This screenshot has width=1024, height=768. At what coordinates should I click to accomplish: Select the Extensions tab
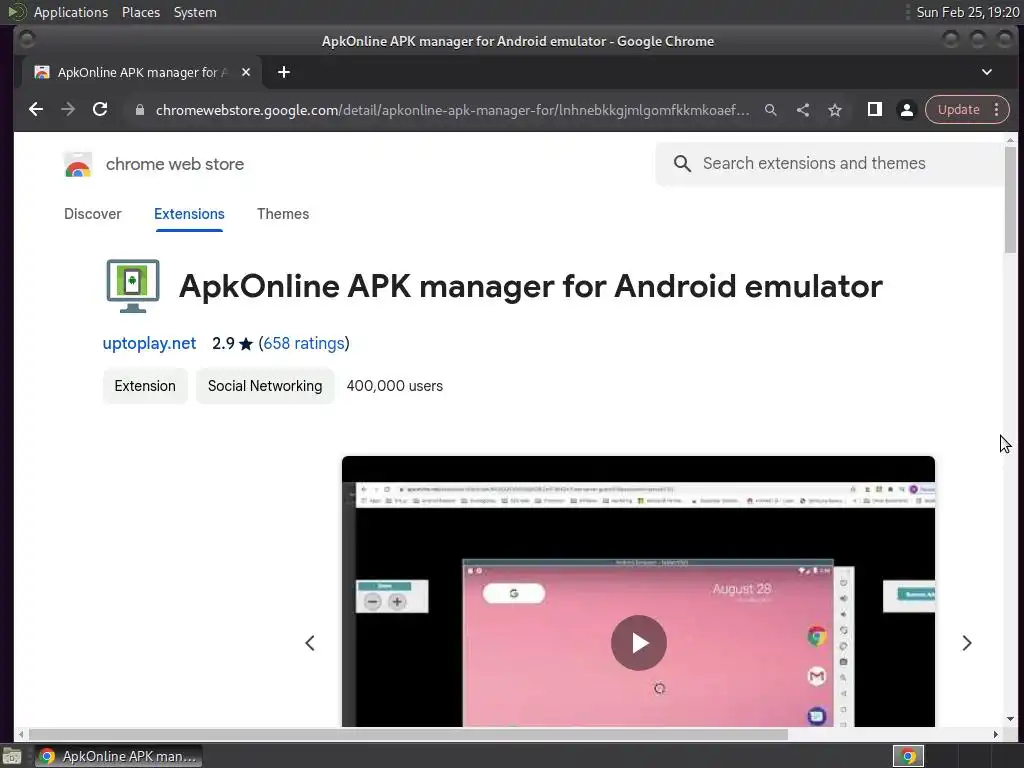(189, 214)
